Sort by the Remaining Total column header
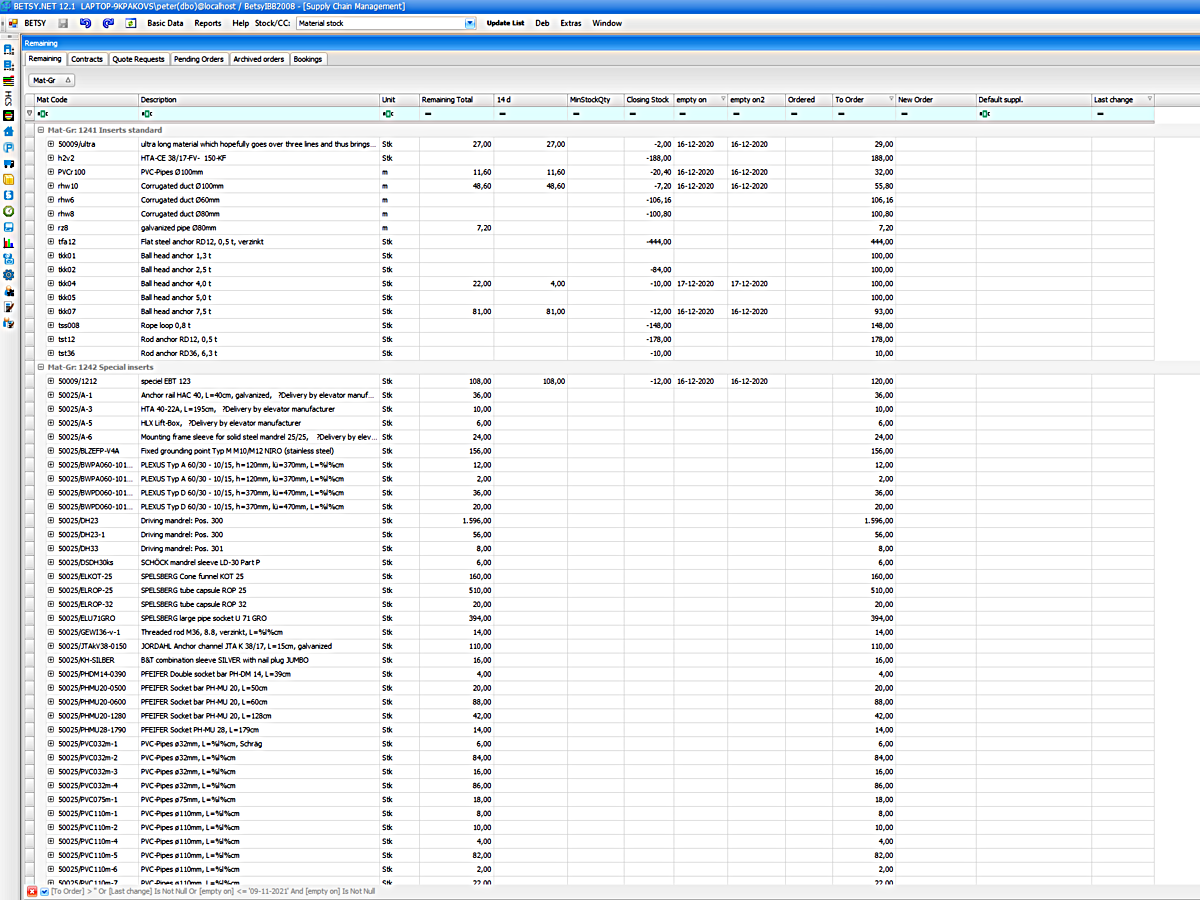The height and width of the screenshot is (900, 1200). [x=456, y=100]
